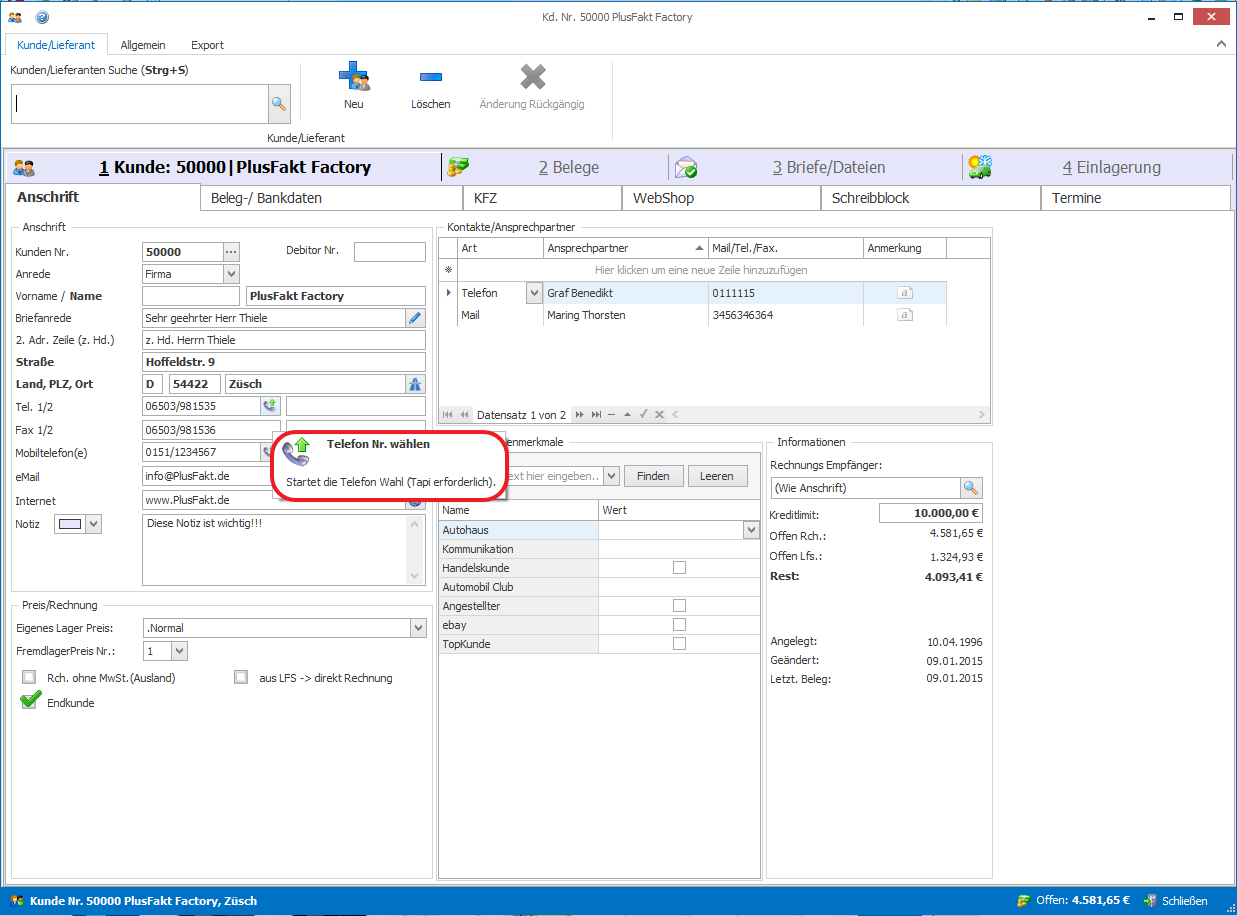This screenshot has height=916, width=1237.
Task: Open the Anrede dropdown showing Firma
Action: [x=231, y=274]
